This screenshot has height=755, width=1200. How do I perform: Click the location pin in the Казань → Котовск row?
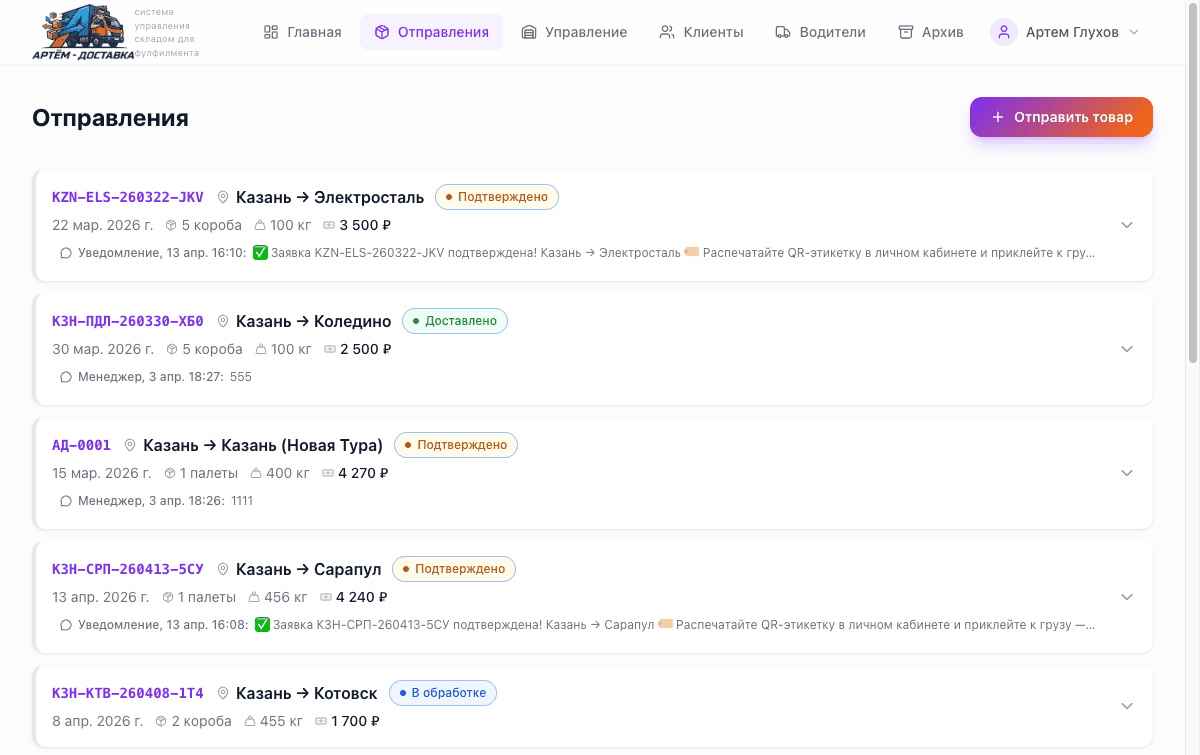point(223,693)
